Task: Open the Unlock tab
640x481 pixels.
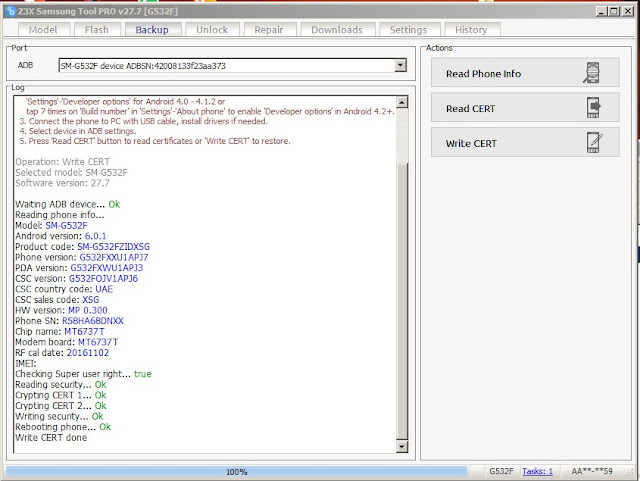Action: [212, 30]
